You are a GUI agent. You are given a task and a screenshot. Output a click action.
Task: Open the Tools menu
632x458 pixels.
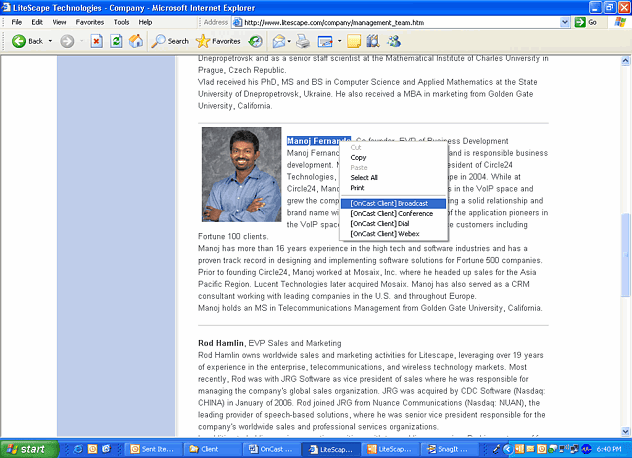[121, 22]
